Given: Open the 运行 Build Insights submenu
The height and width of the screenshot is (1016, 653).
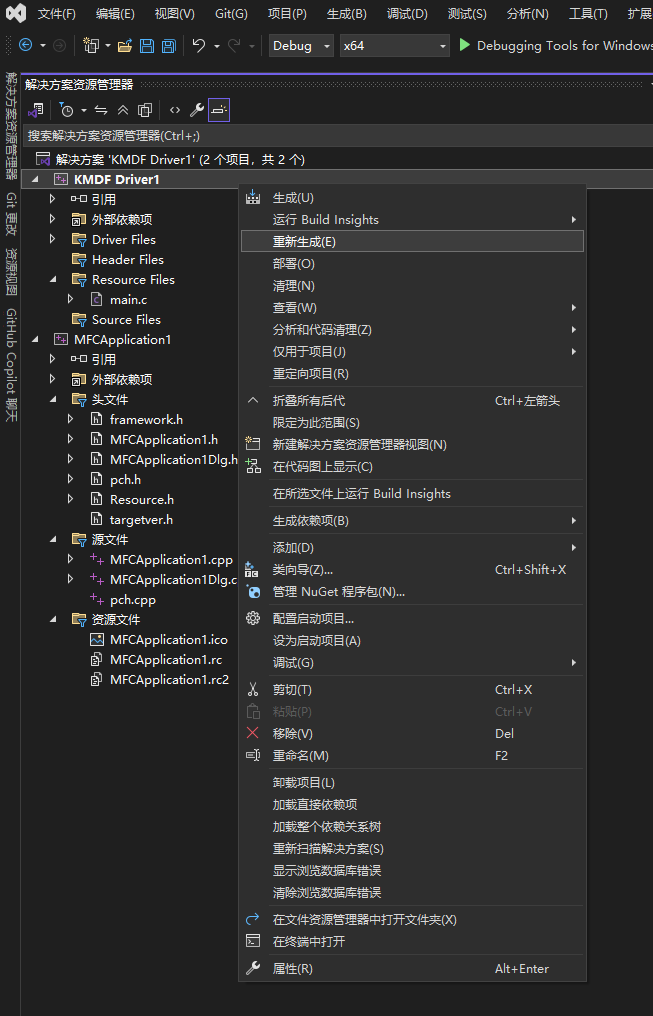Looking at the screenshot, I should tap(412, 220).
